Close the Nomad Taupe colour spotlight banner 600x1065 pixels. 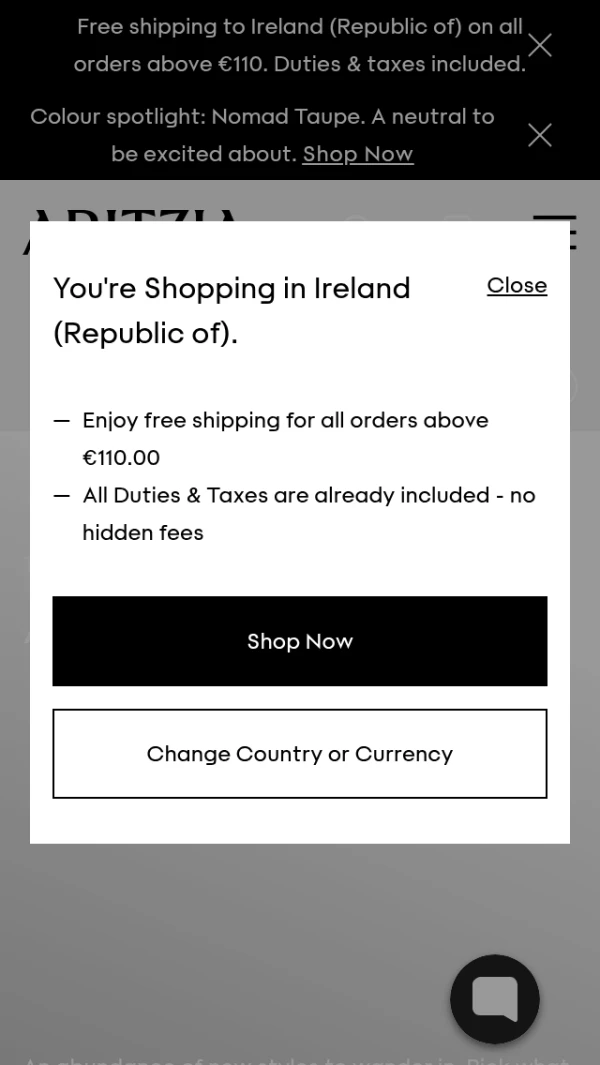(x=539, y=135)
